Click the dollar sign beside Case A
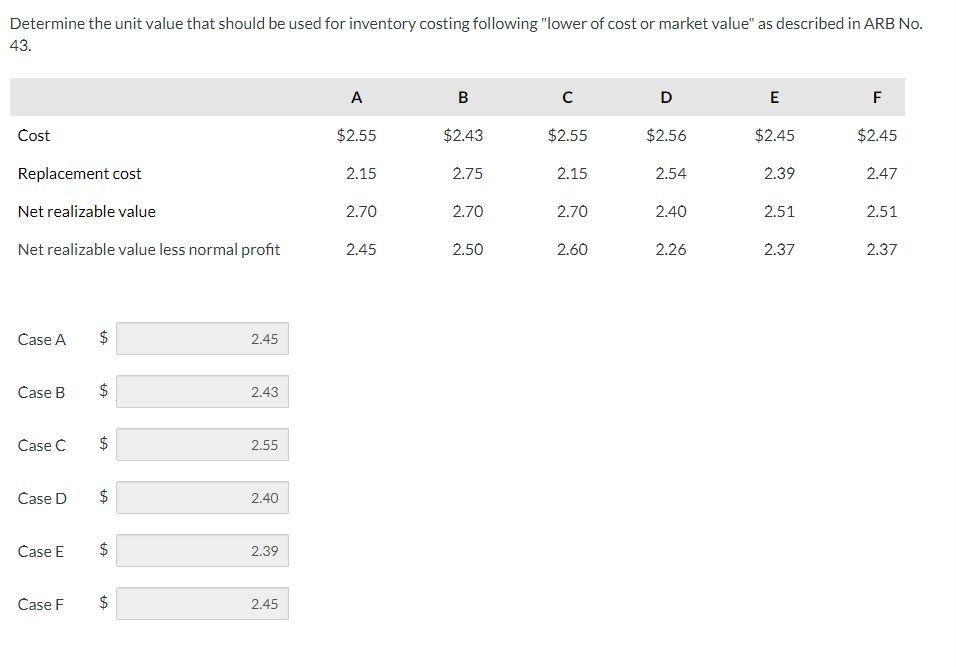The width and height of the screenshot is (956, 667). click(101, 338)
